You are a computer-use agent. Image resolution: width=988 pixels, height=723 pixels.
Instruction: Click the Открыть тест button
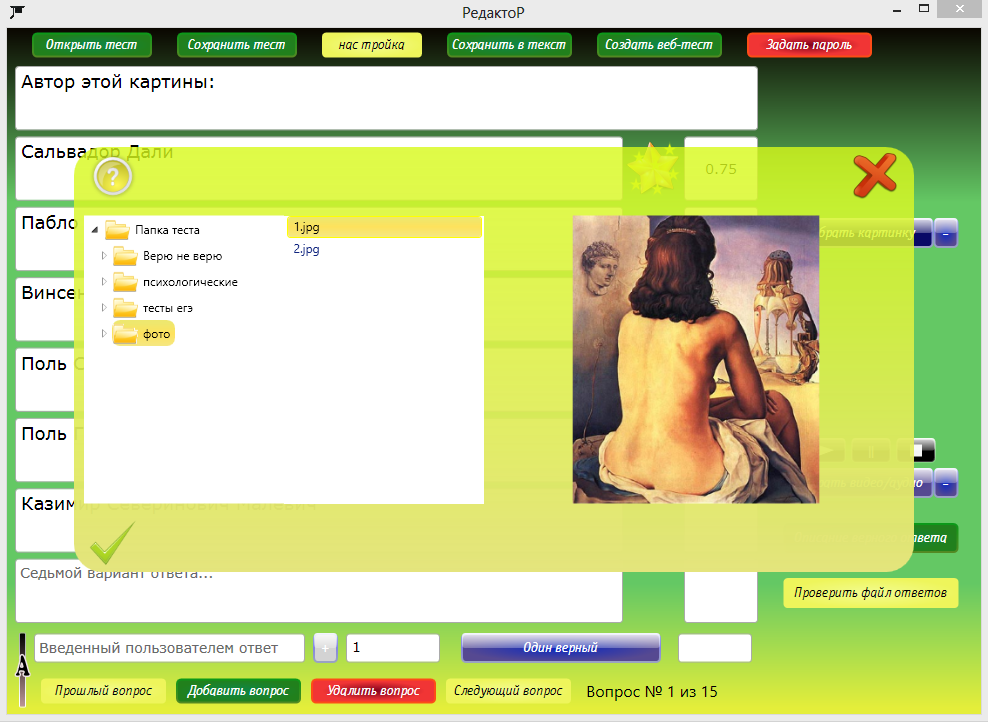tap(92, 45)
